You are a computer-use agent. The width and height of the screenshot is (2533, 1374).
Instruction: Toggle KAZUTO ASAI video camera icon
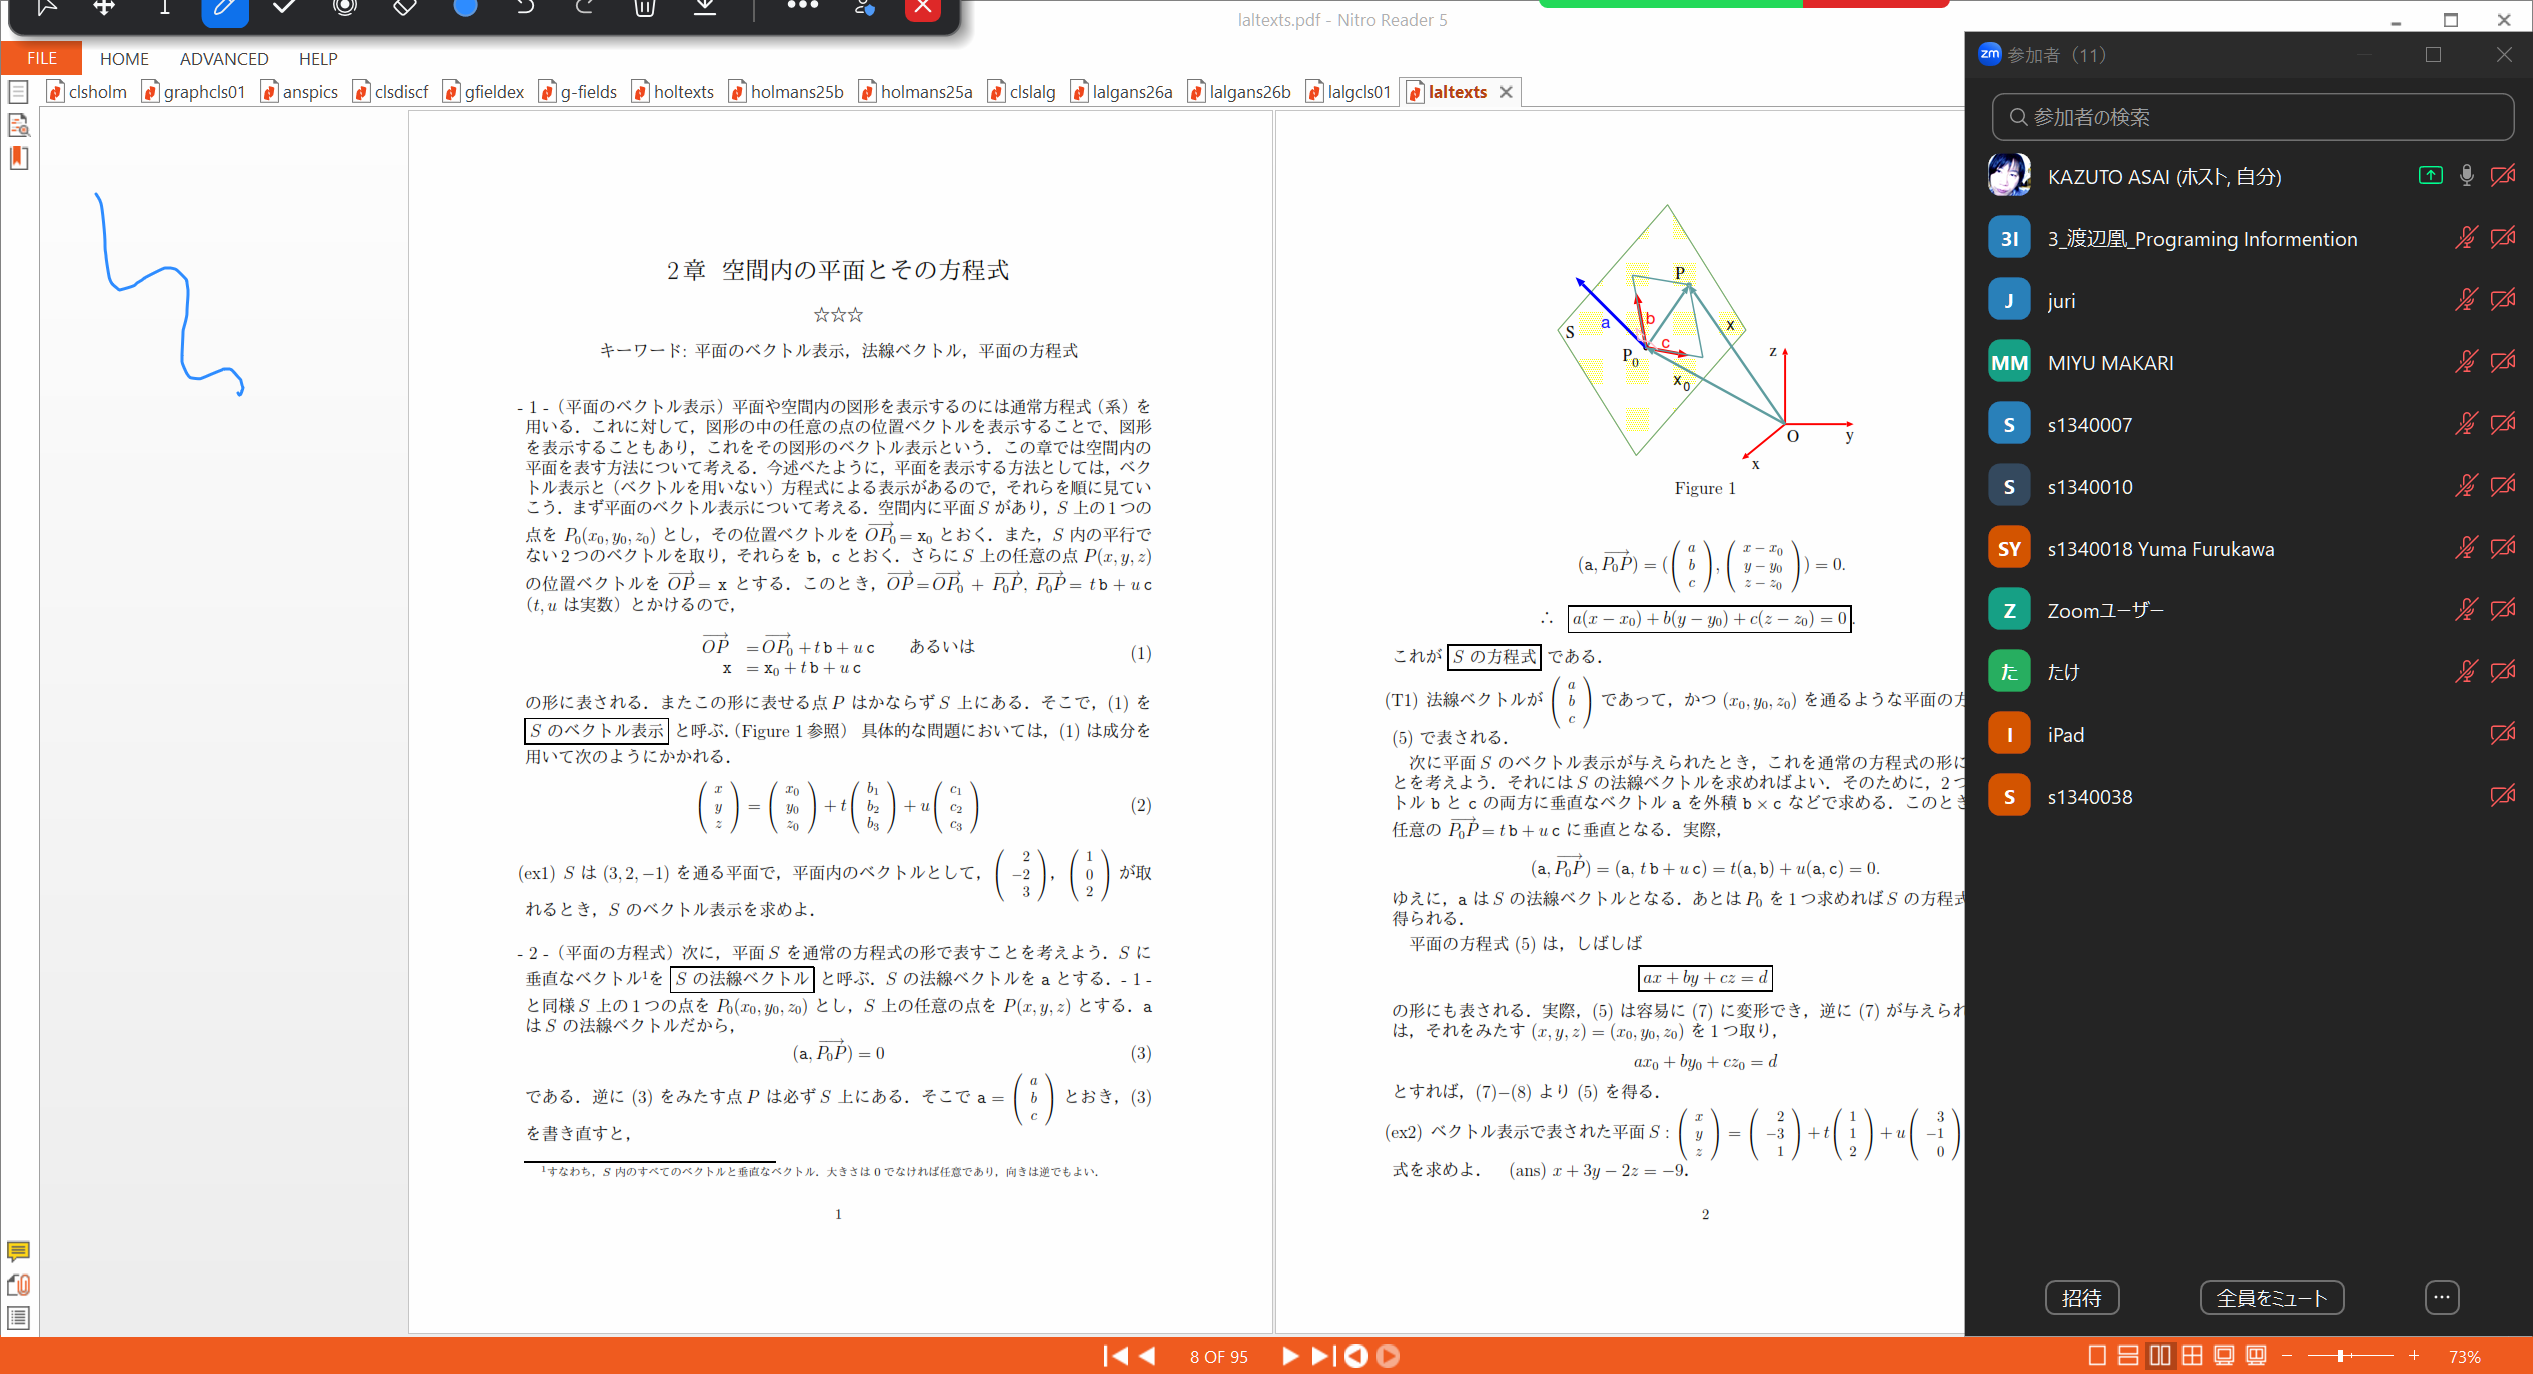click(2503, 176)
